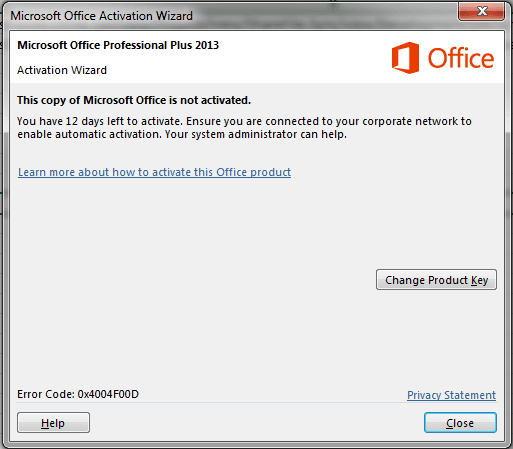Close the wizard using the red X

click(481, 12)
